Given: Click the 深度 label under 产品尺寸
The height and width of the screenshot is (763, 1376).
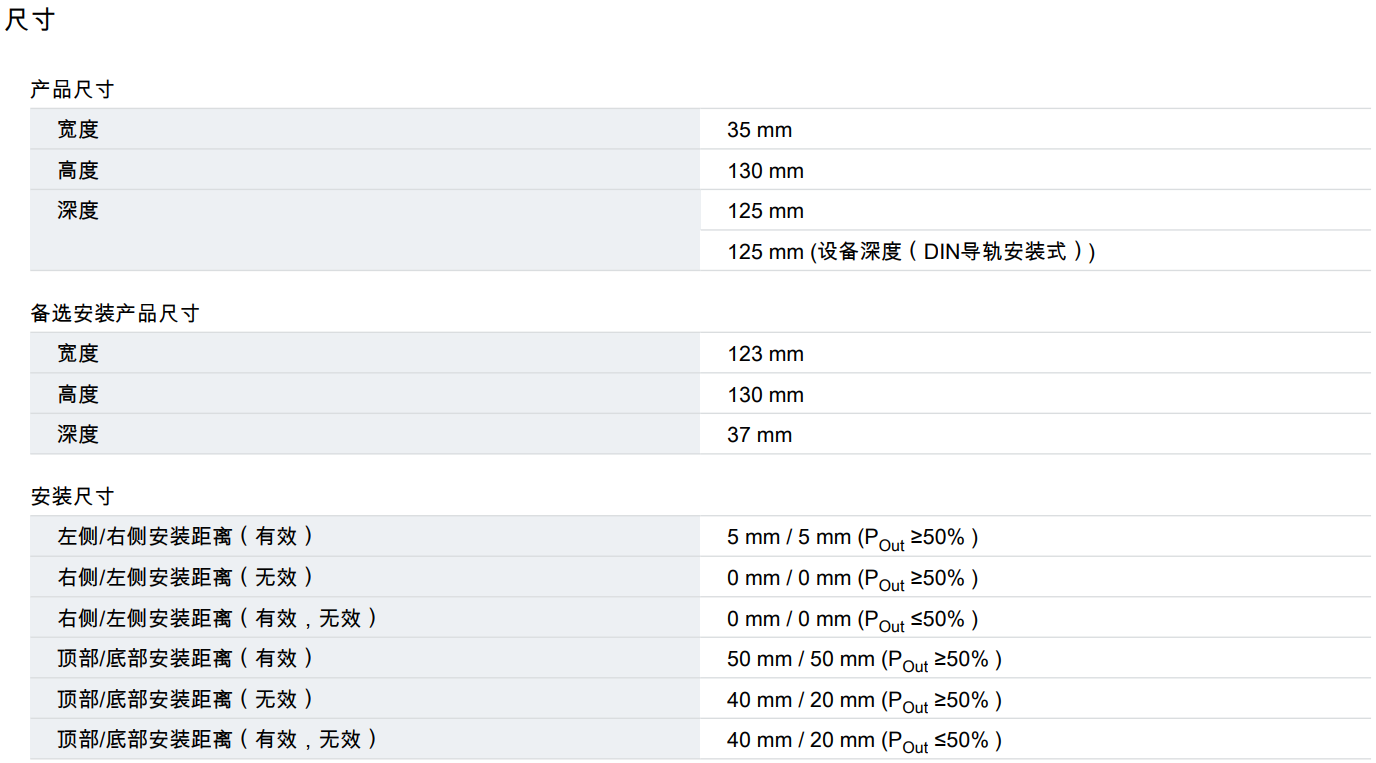Looking at the screenshot, I should point(78,211).
